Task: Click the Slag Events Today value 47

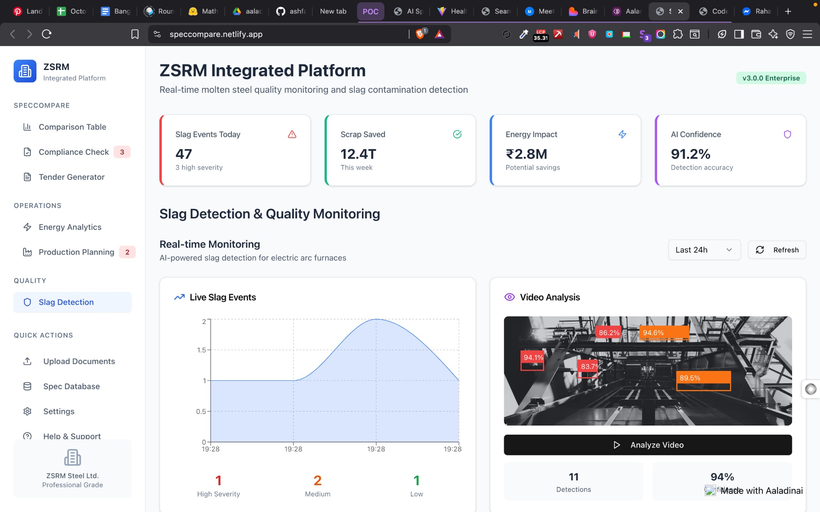Action: click(184, 154)
